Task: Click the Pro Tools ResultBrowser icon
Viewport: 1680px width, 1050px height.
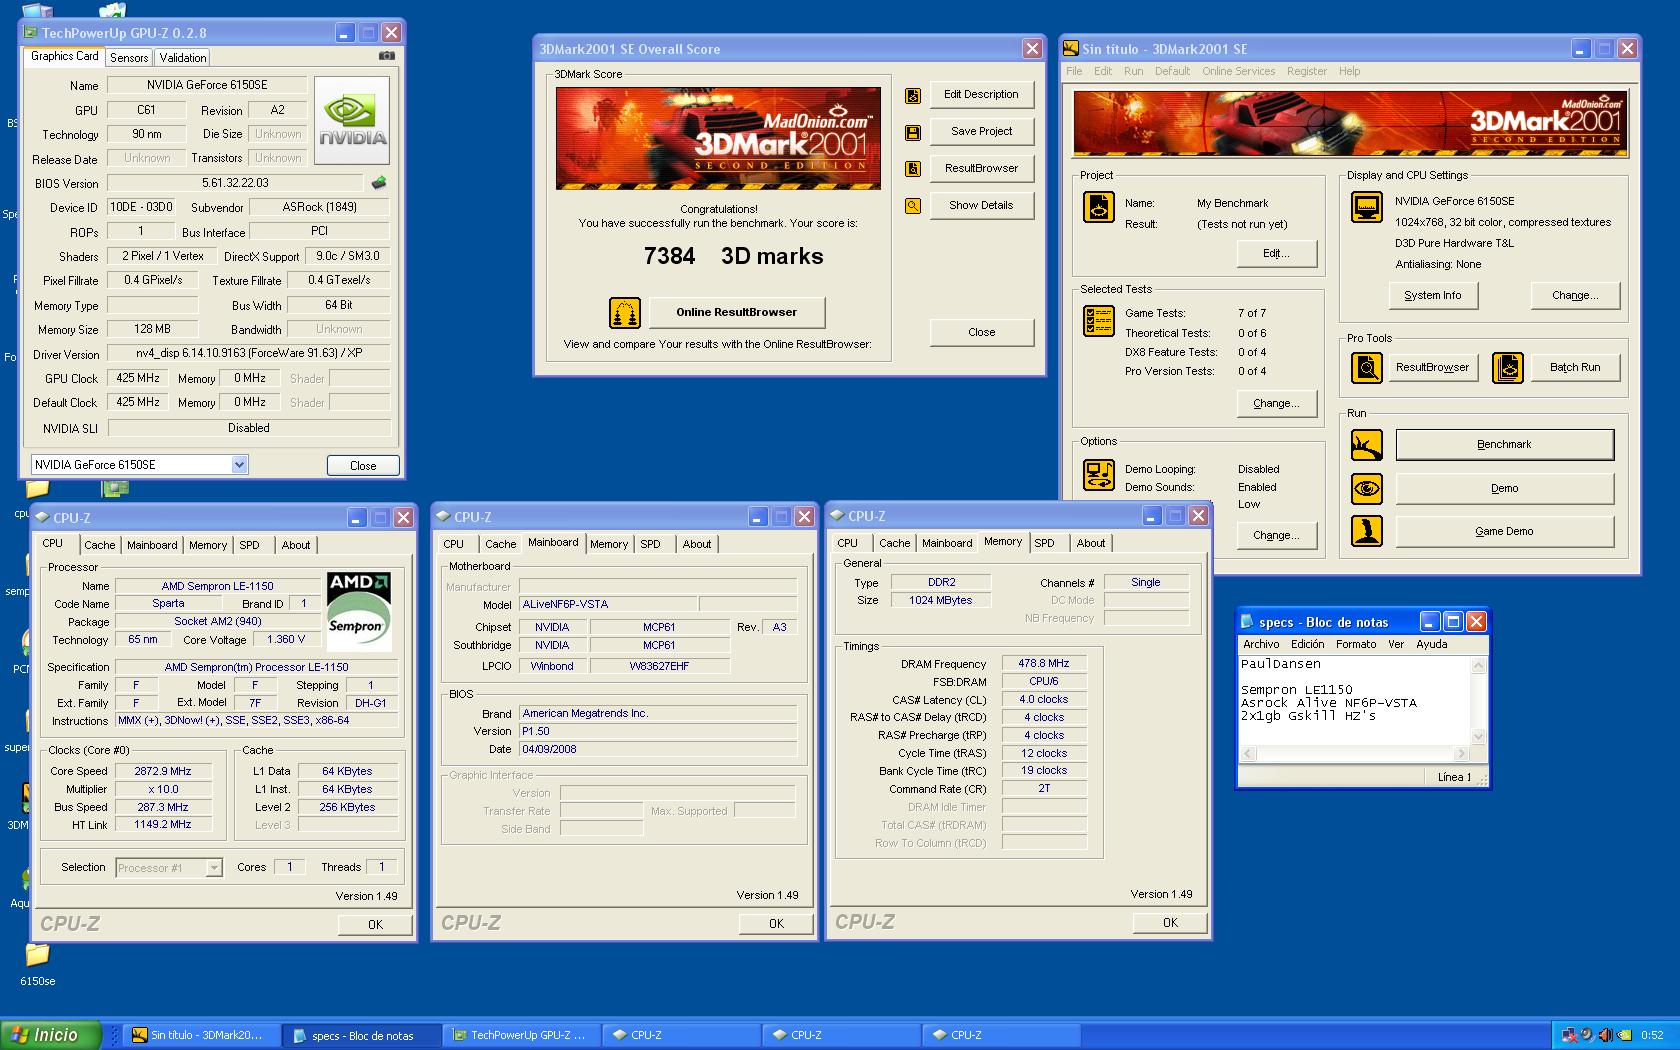Action: (1366, 368)
